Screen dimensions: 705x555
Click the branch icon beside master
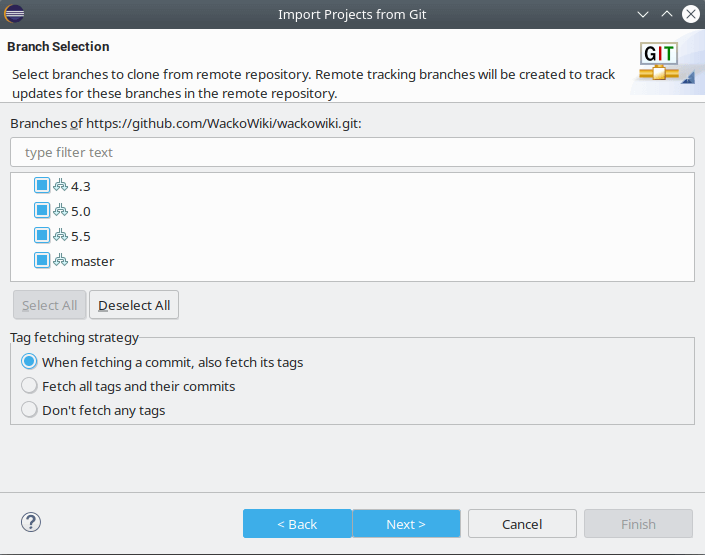click(x=60, y=260)
